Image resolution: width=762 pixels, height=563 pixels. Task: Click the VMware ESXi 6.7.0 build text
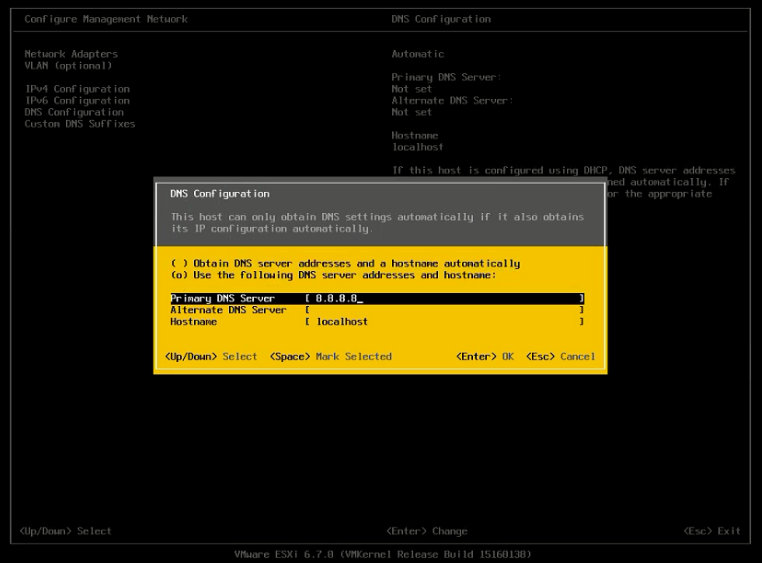383,554
